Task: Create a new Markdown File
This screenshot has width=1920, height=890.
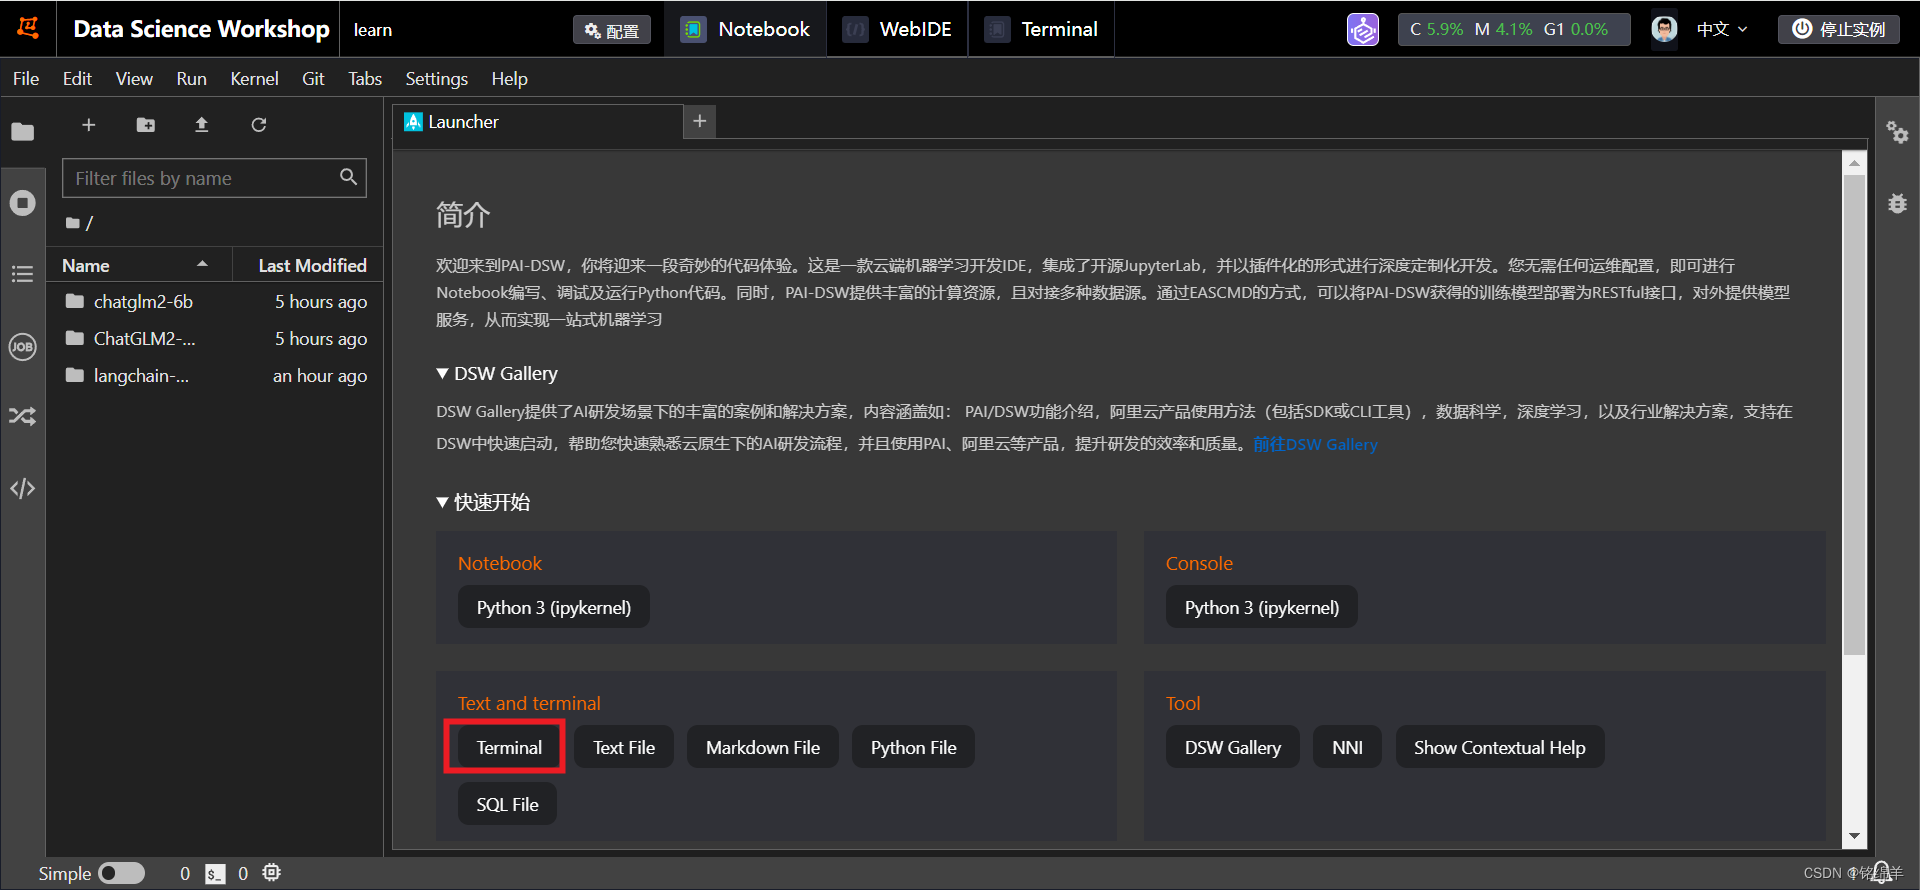Action: 763,747
